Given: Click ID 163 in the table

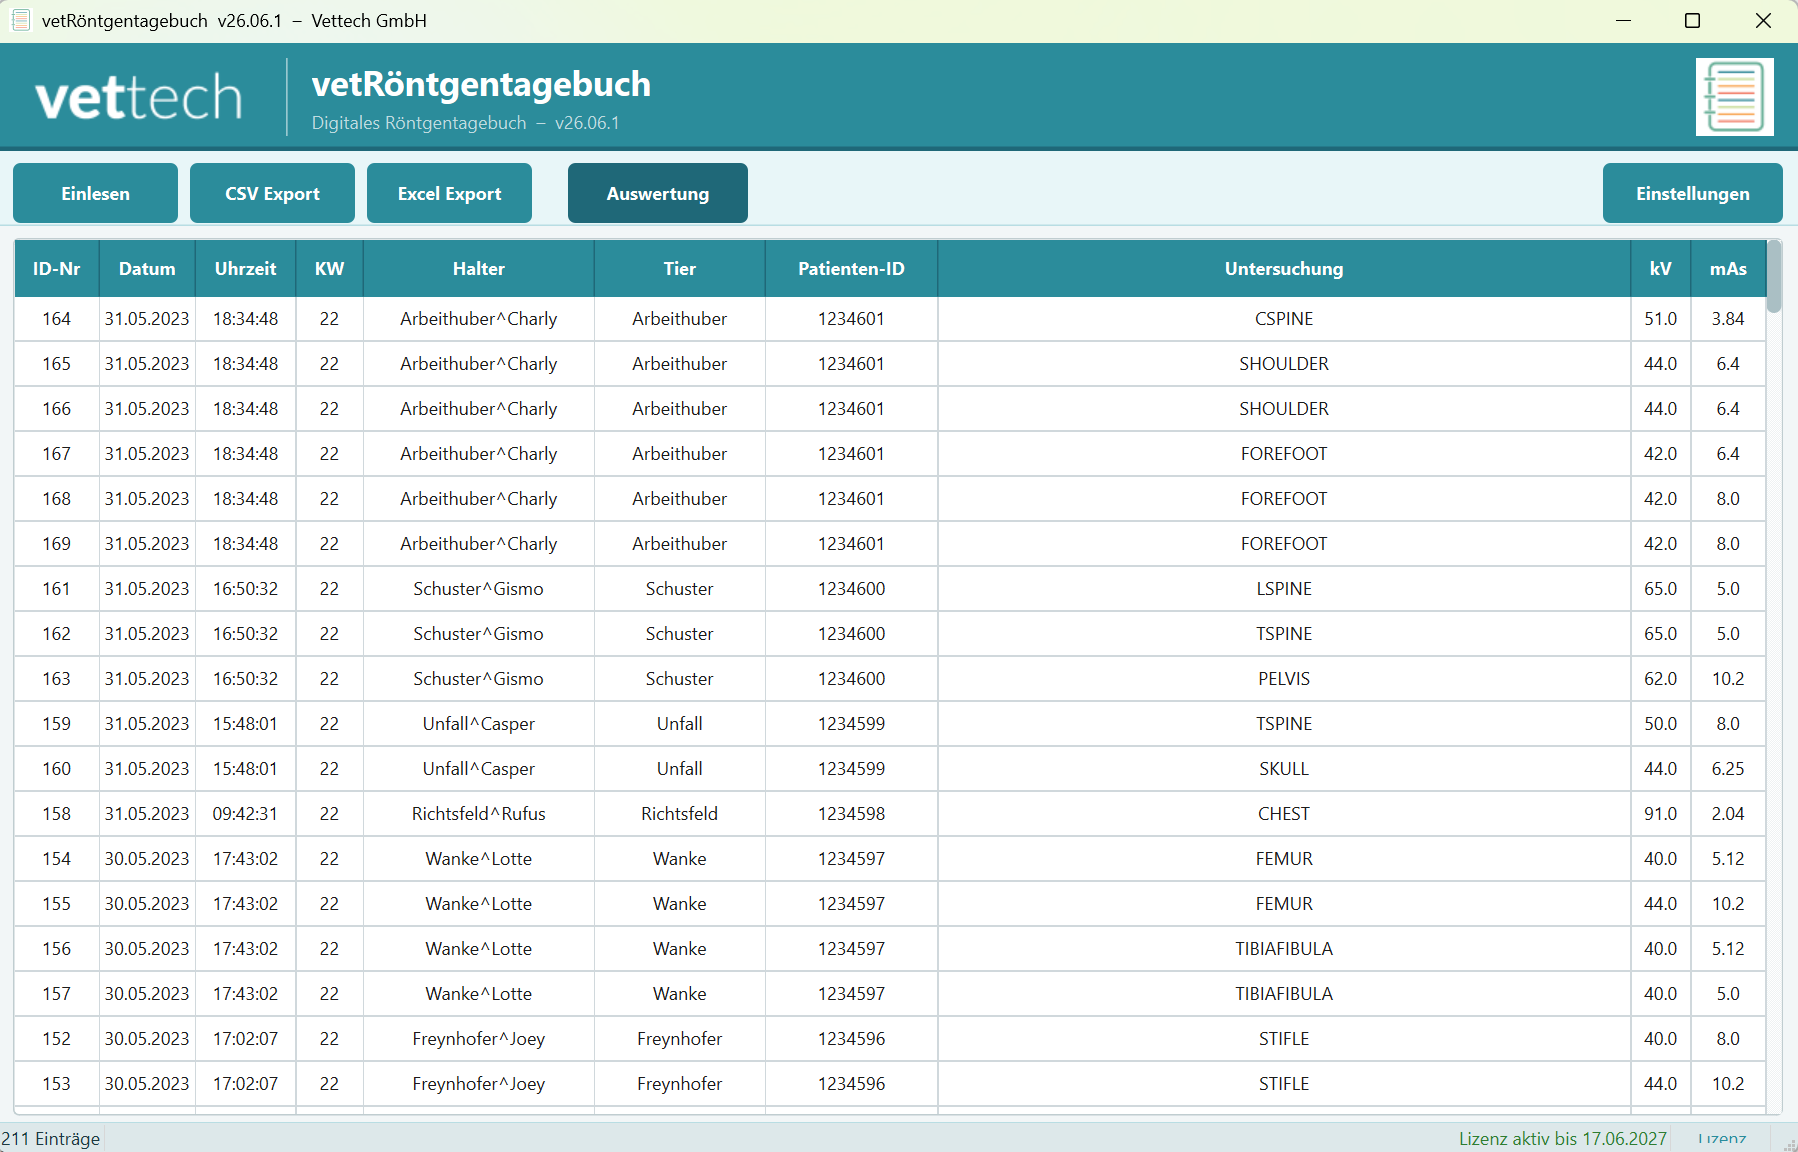Looking at the screenshot, I should [57, 679].
